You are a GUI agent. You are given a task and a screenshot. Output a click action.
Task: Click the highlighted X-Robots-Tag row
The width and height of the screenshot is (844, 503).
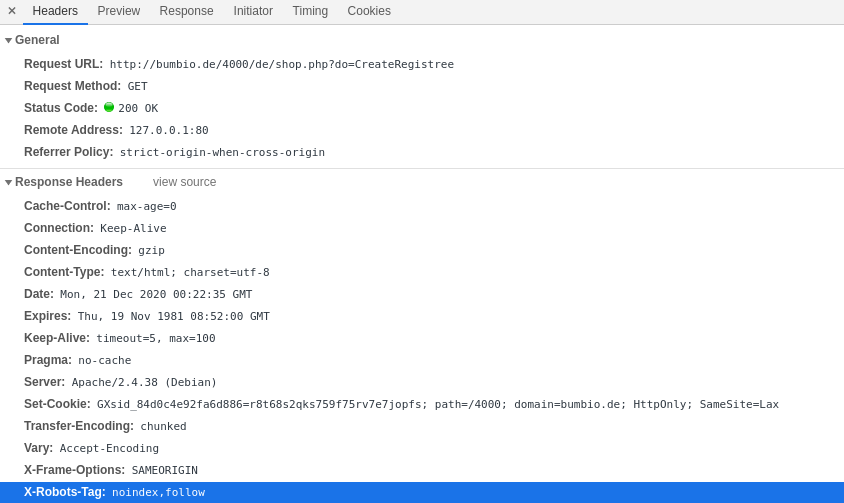(x=422, y=492)
